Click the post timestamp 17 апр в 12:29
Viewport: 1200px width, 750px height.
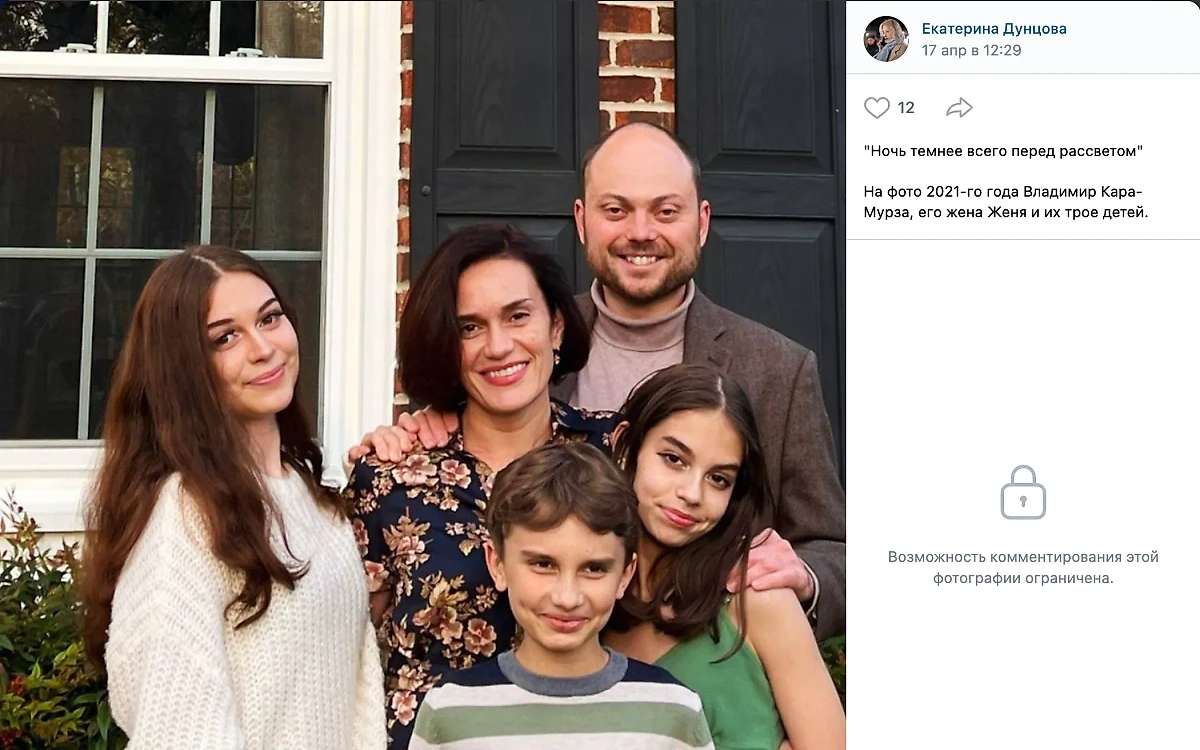(x=971, y=50)
